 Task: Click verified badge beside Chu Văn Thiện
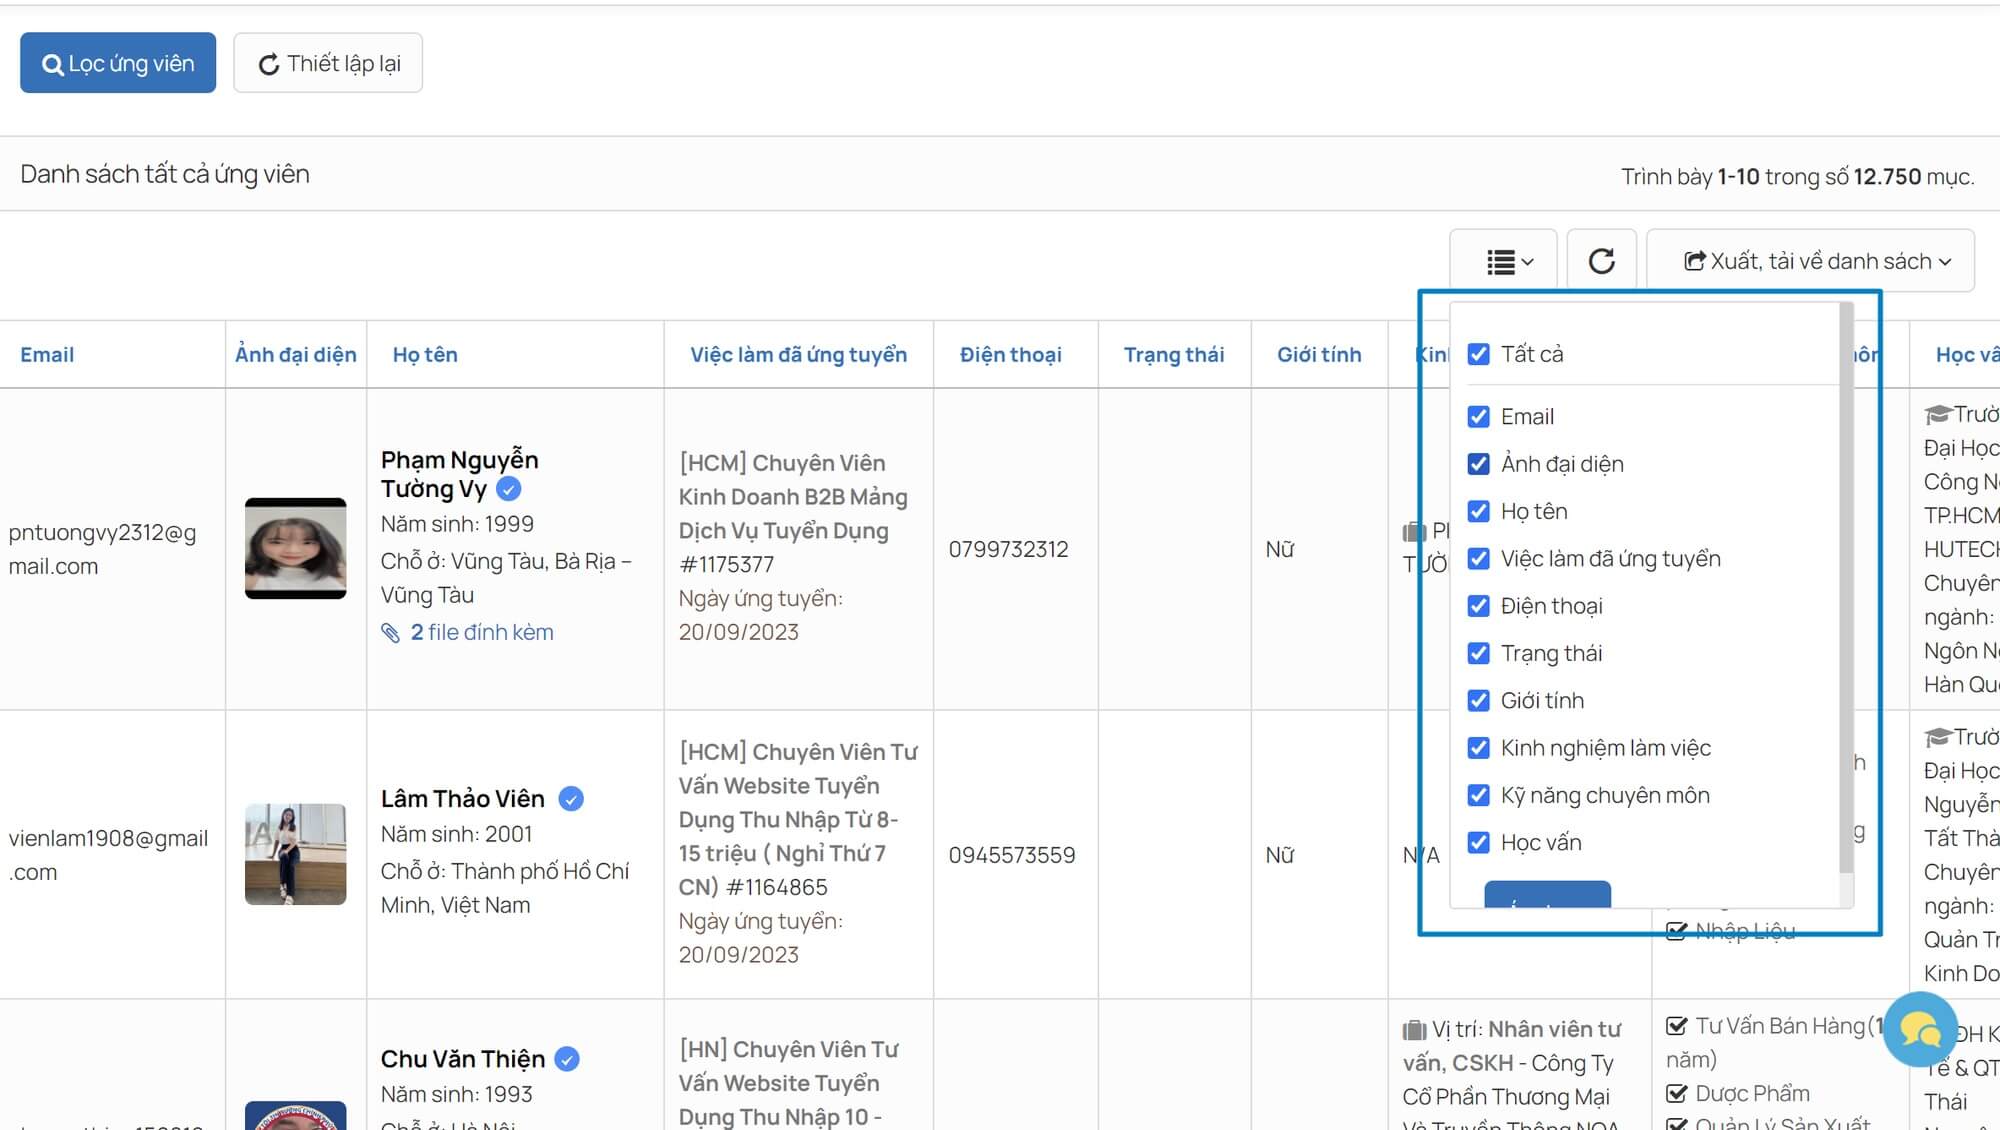(x=567, y=1058)
